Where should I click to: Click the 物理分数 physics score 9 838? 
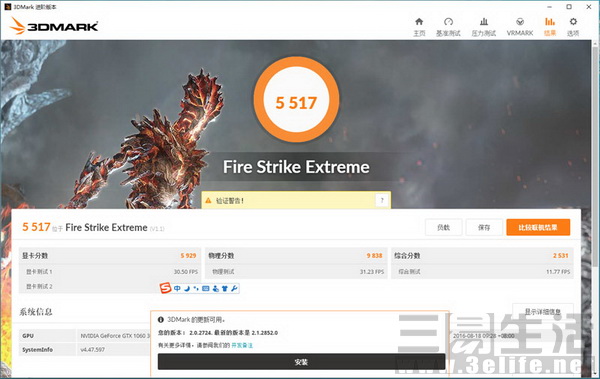[296, 255]
